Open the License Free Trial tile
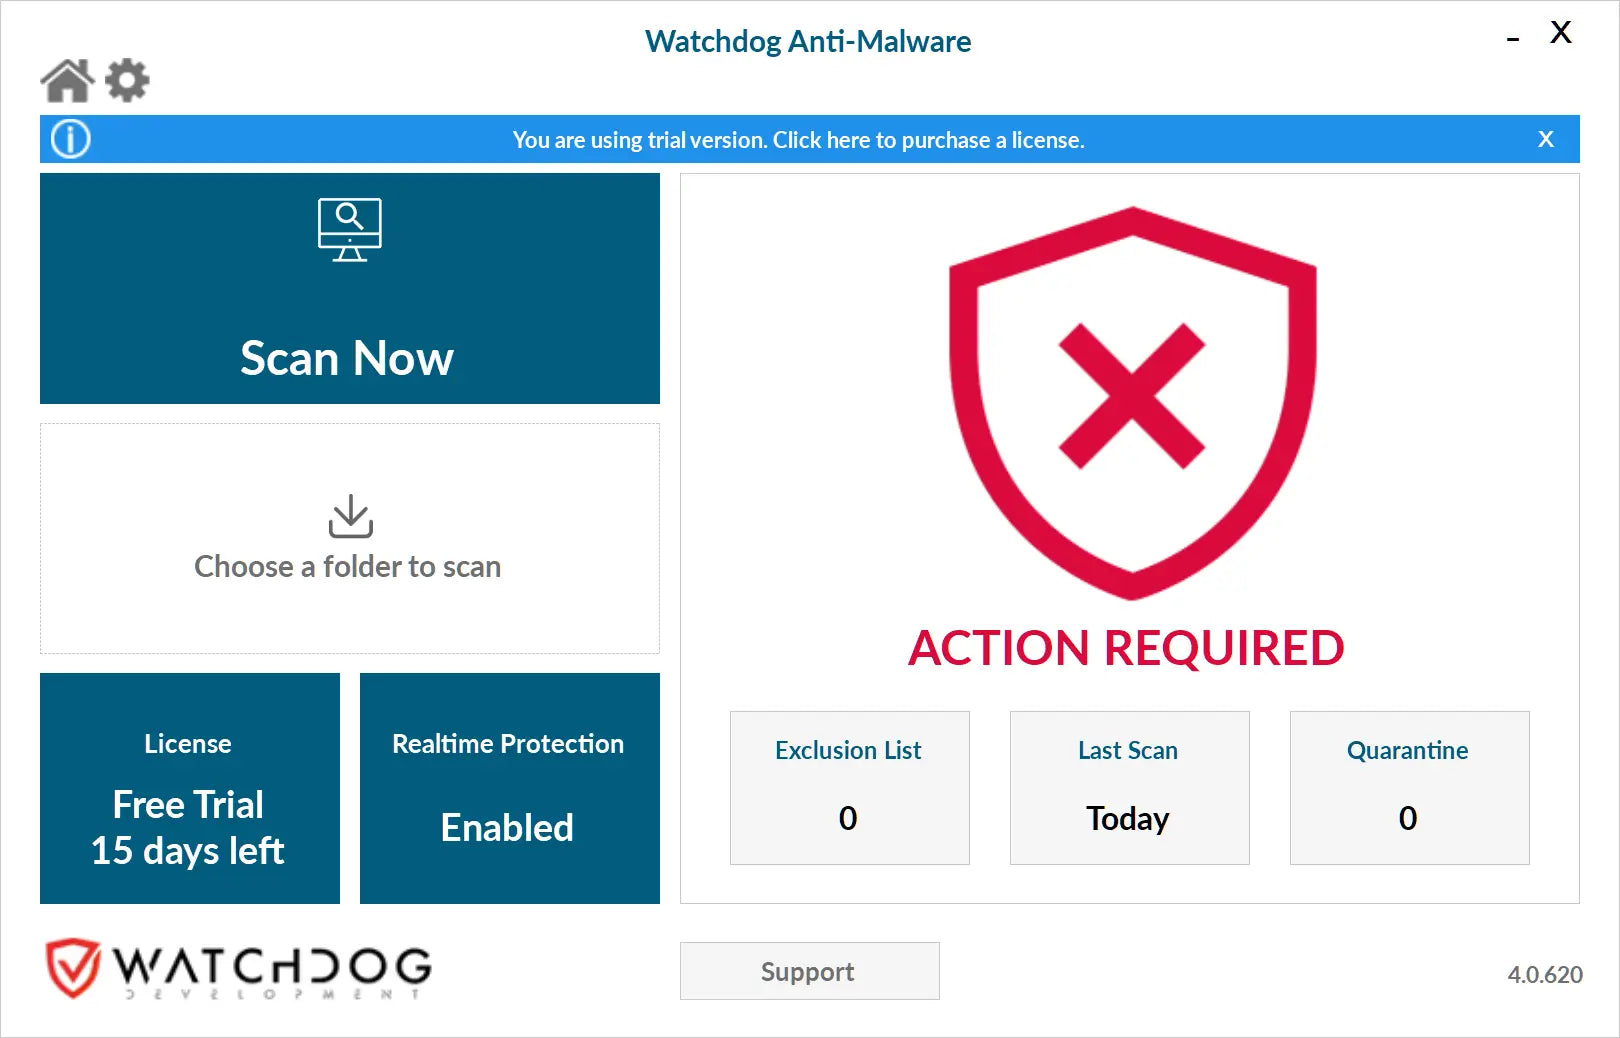This screenshot has width=1620, height=1038. [x=190, y=788]
